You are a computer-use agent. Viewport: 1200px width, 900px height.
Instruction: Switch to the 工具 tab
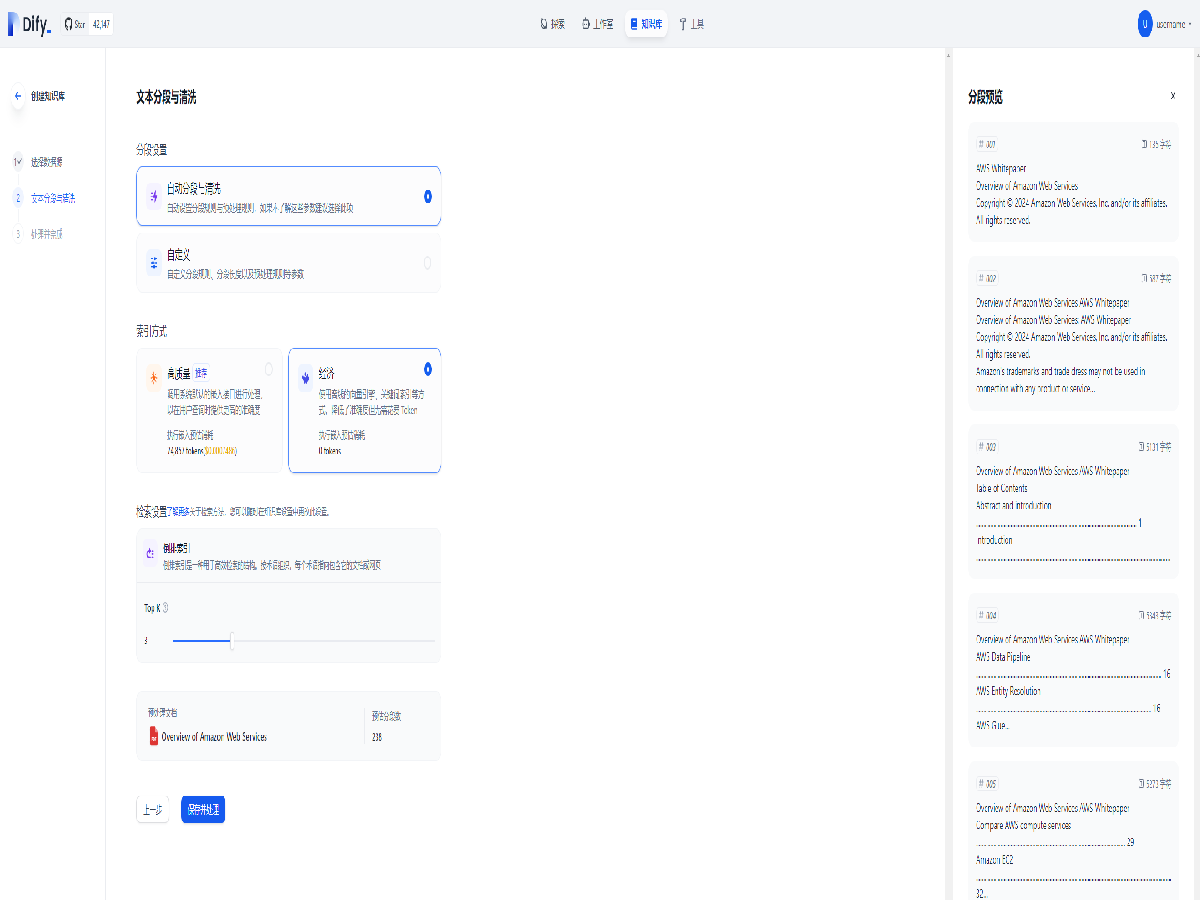coord(691,24)
